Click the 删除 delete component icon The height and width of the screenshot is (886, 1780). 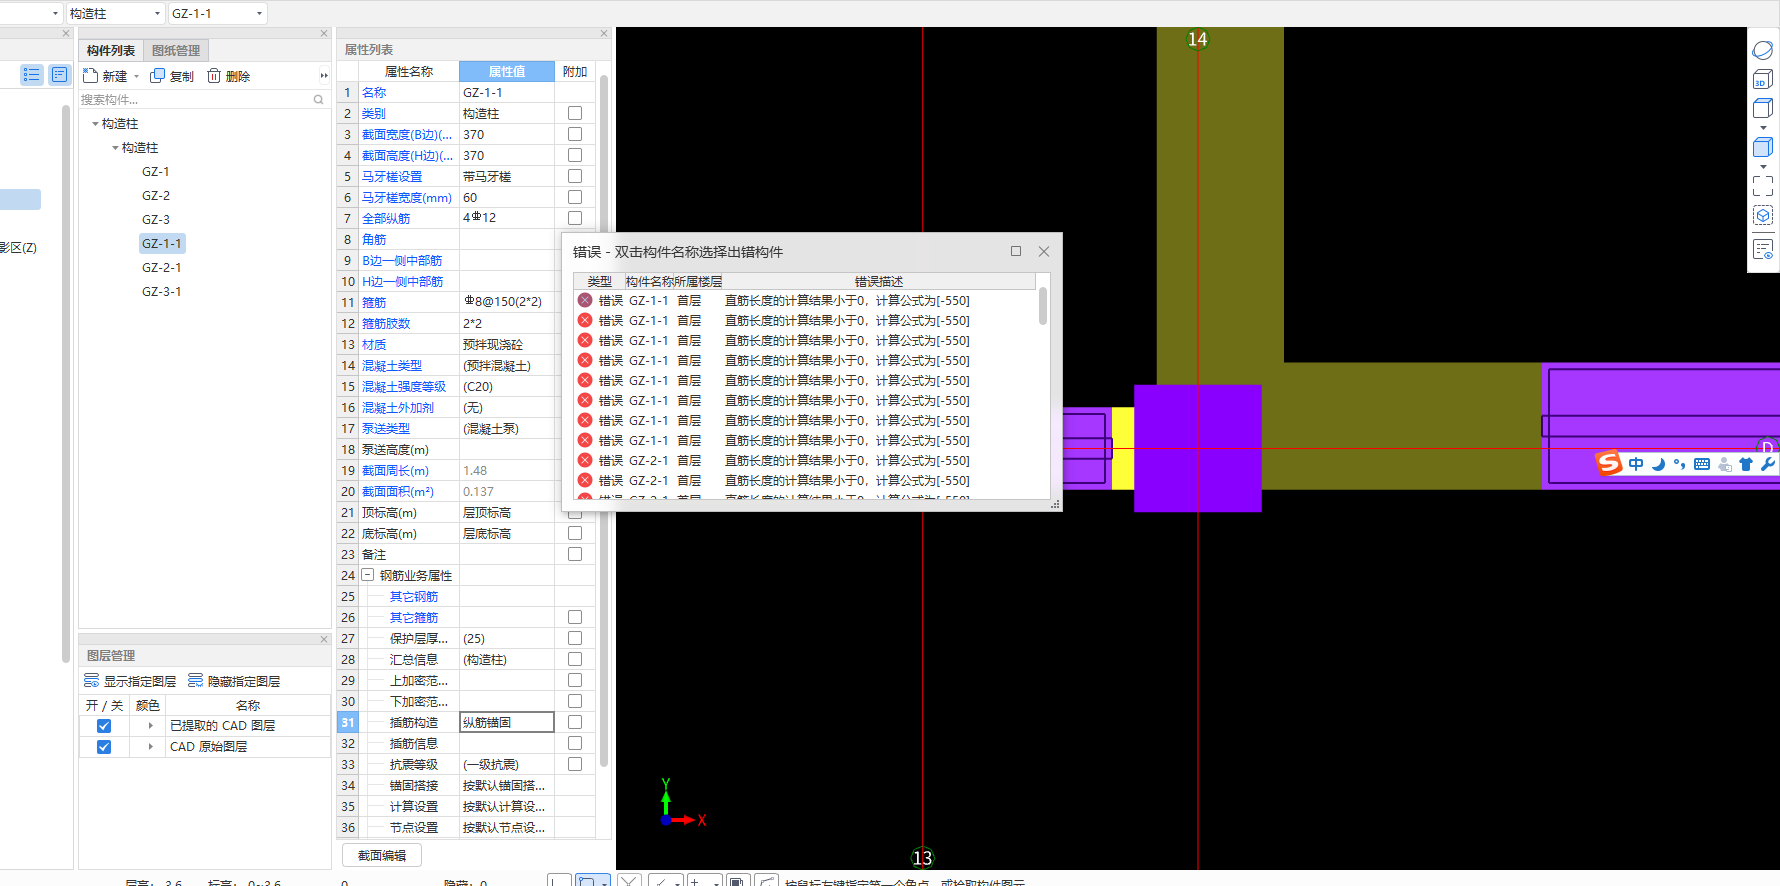pyautogui.click(x=214, y=76)
